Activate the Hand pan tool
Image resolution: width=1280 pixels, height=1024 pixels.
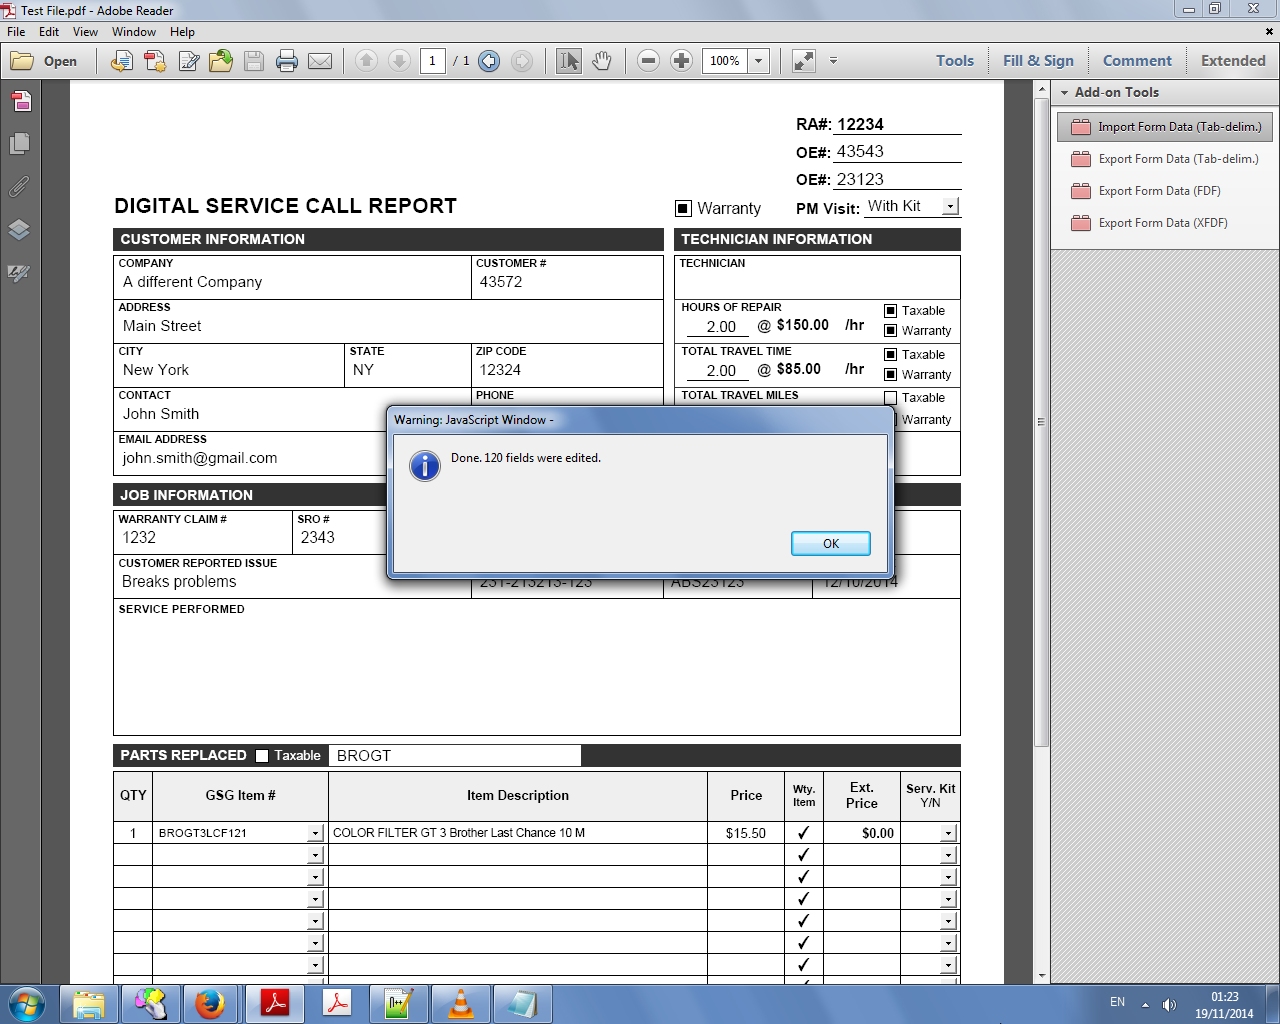coord(601,61)
